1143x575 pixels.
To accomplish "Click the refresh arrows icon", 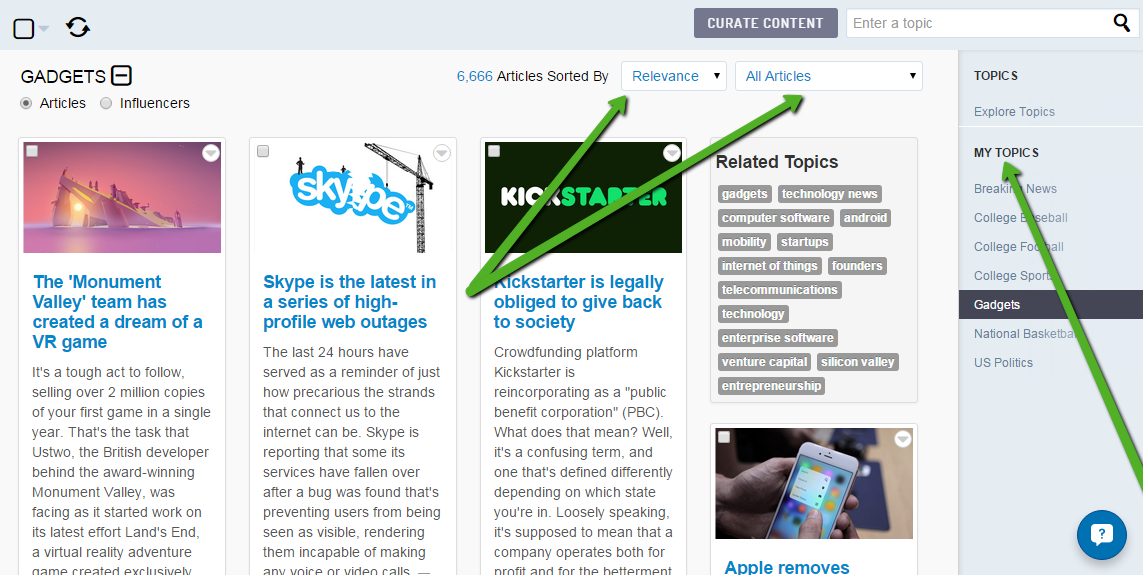I will pyautogui.click(x=78, y=28).
